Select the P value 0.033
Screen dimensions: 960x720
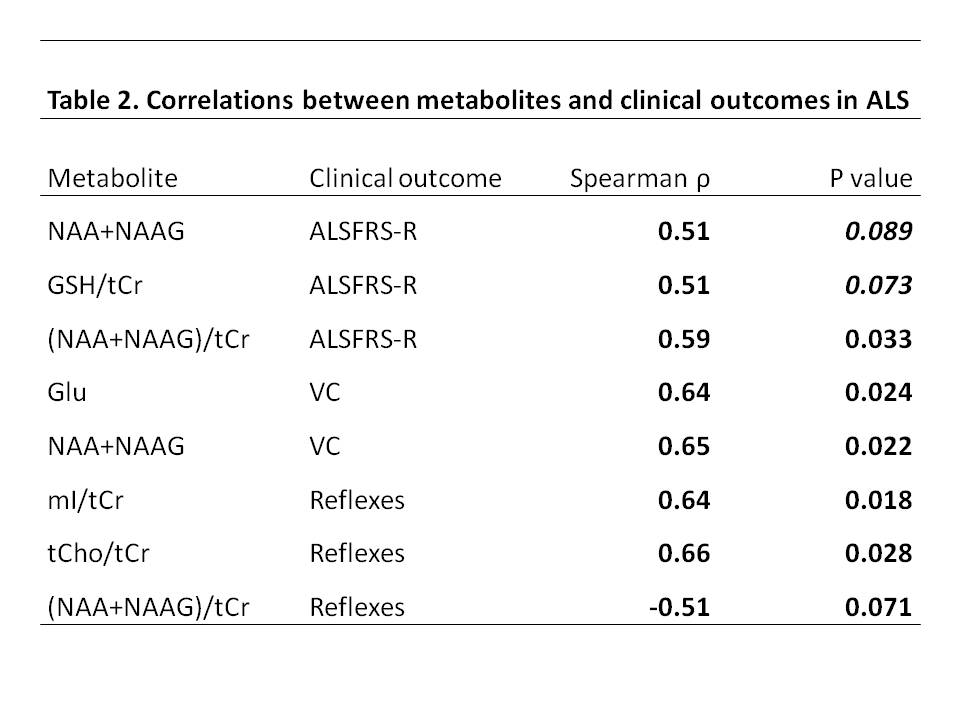pyautogui.click(x=878, y=340)
